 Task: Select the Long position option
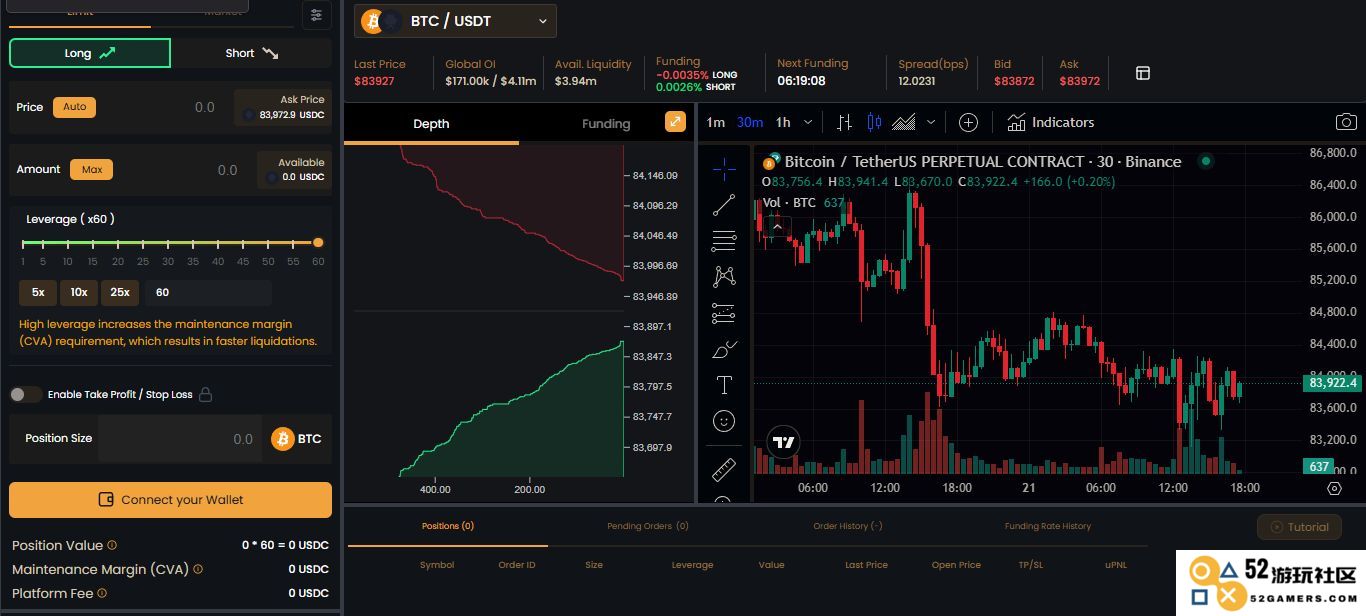[90, 53]
